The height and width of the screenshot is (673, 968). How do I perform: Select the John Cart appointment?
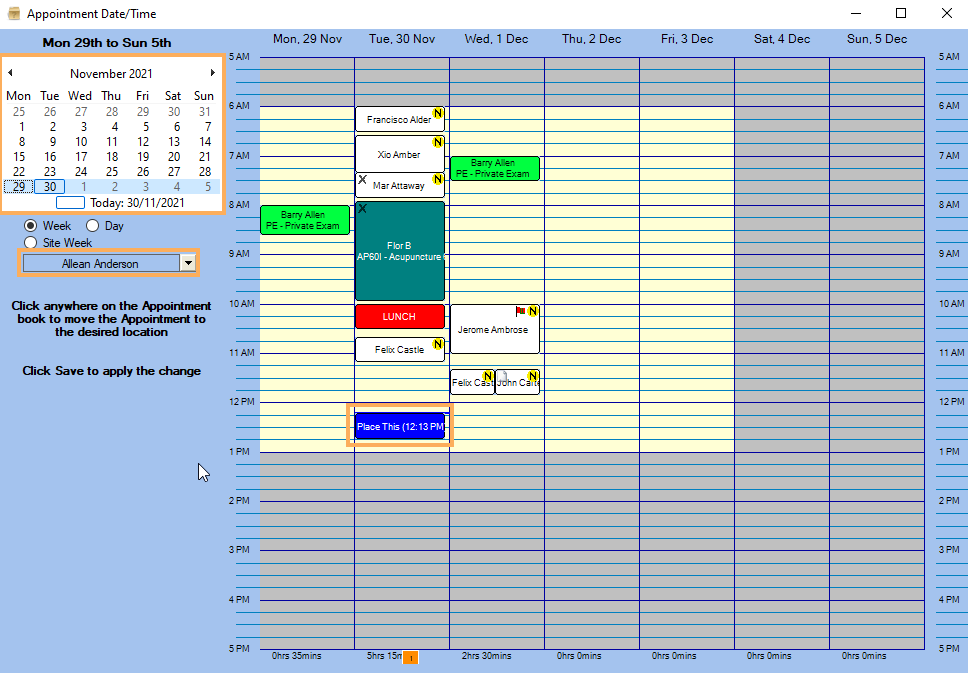tap(517, 382)
